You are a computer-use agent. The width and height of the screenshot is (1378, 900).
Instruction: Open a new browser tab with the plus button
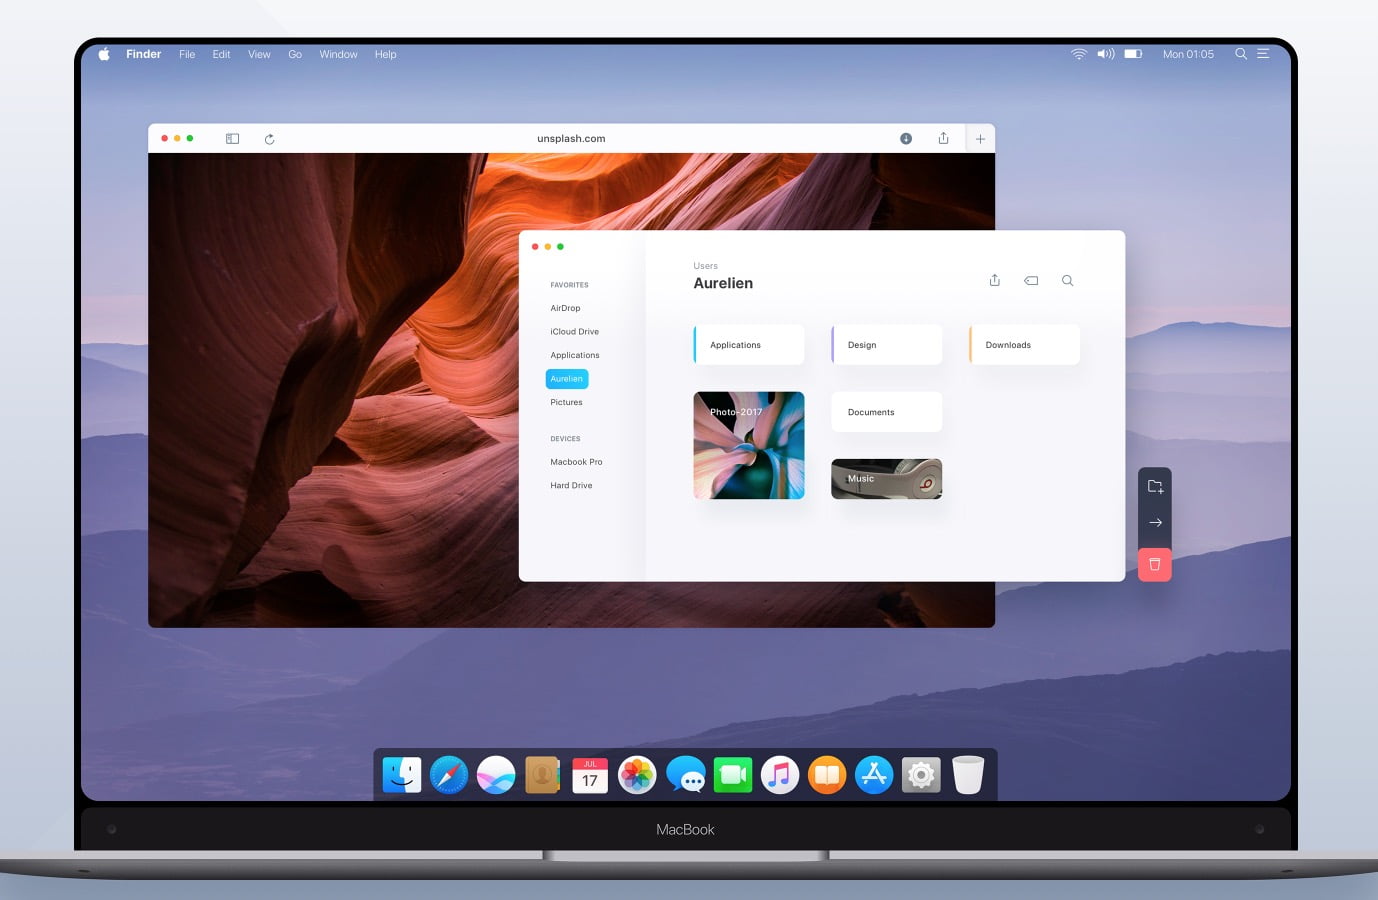pos(980,138)
